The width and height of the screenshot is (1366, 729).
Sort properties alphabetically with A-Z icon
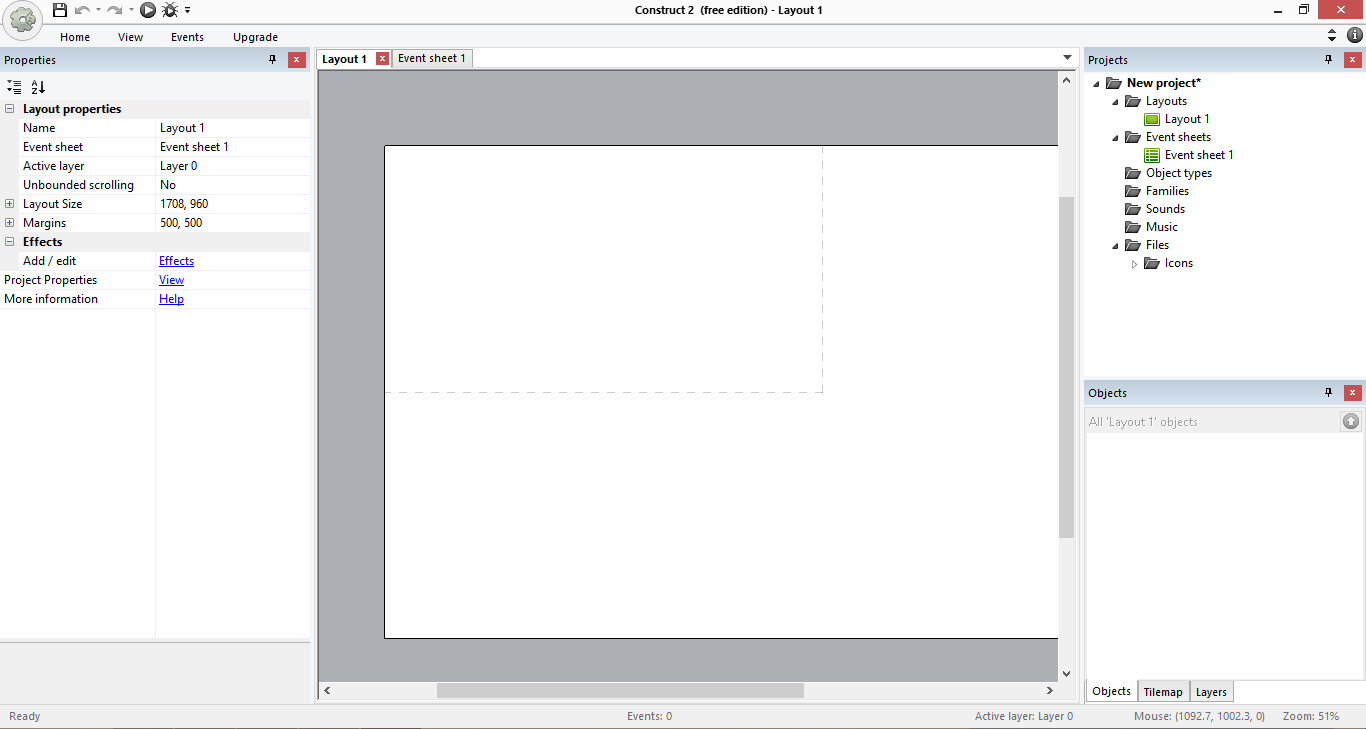38,87
